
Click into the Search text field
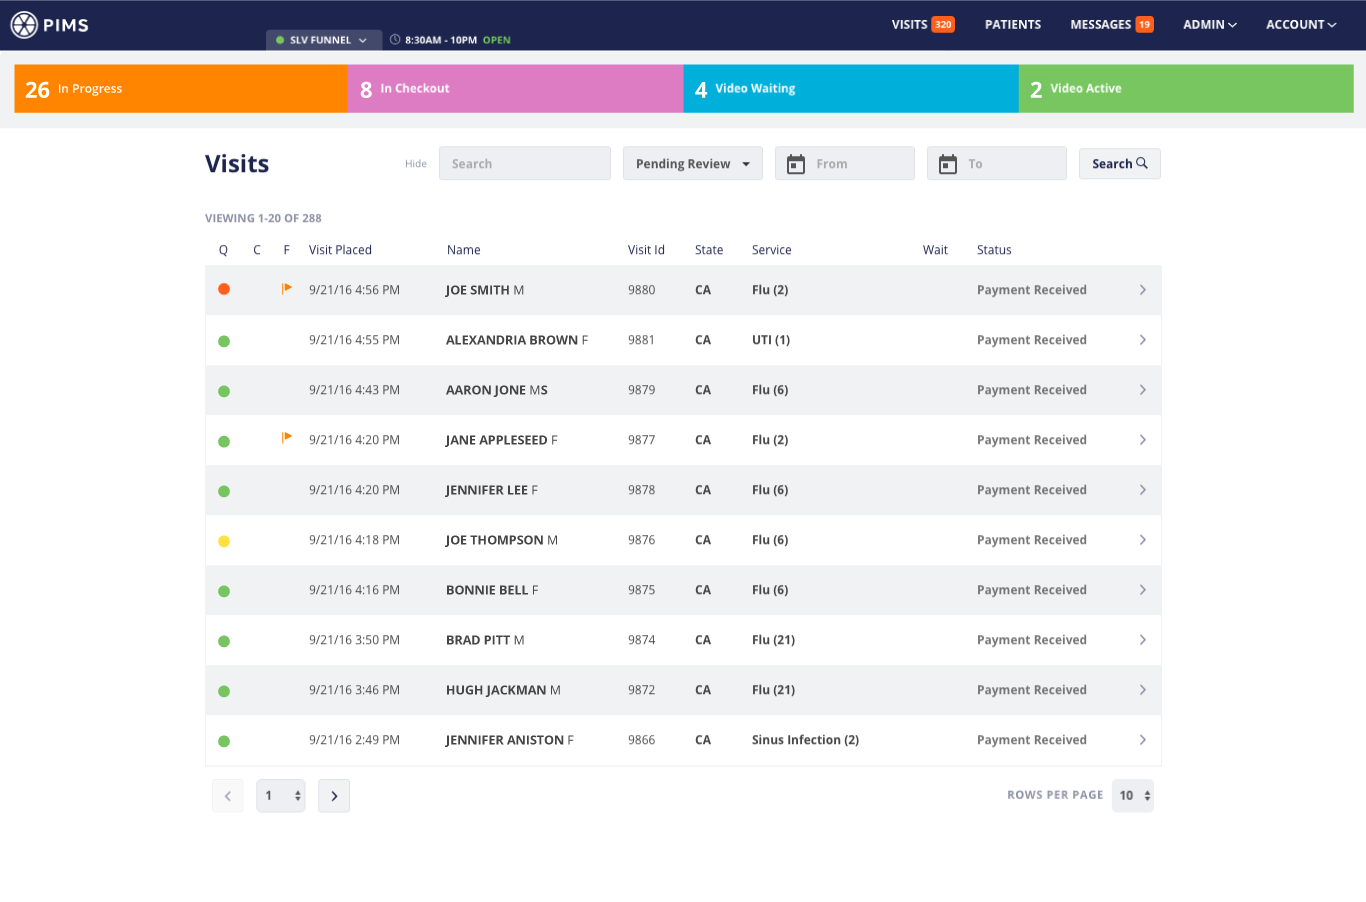click(x=525, y=164)
